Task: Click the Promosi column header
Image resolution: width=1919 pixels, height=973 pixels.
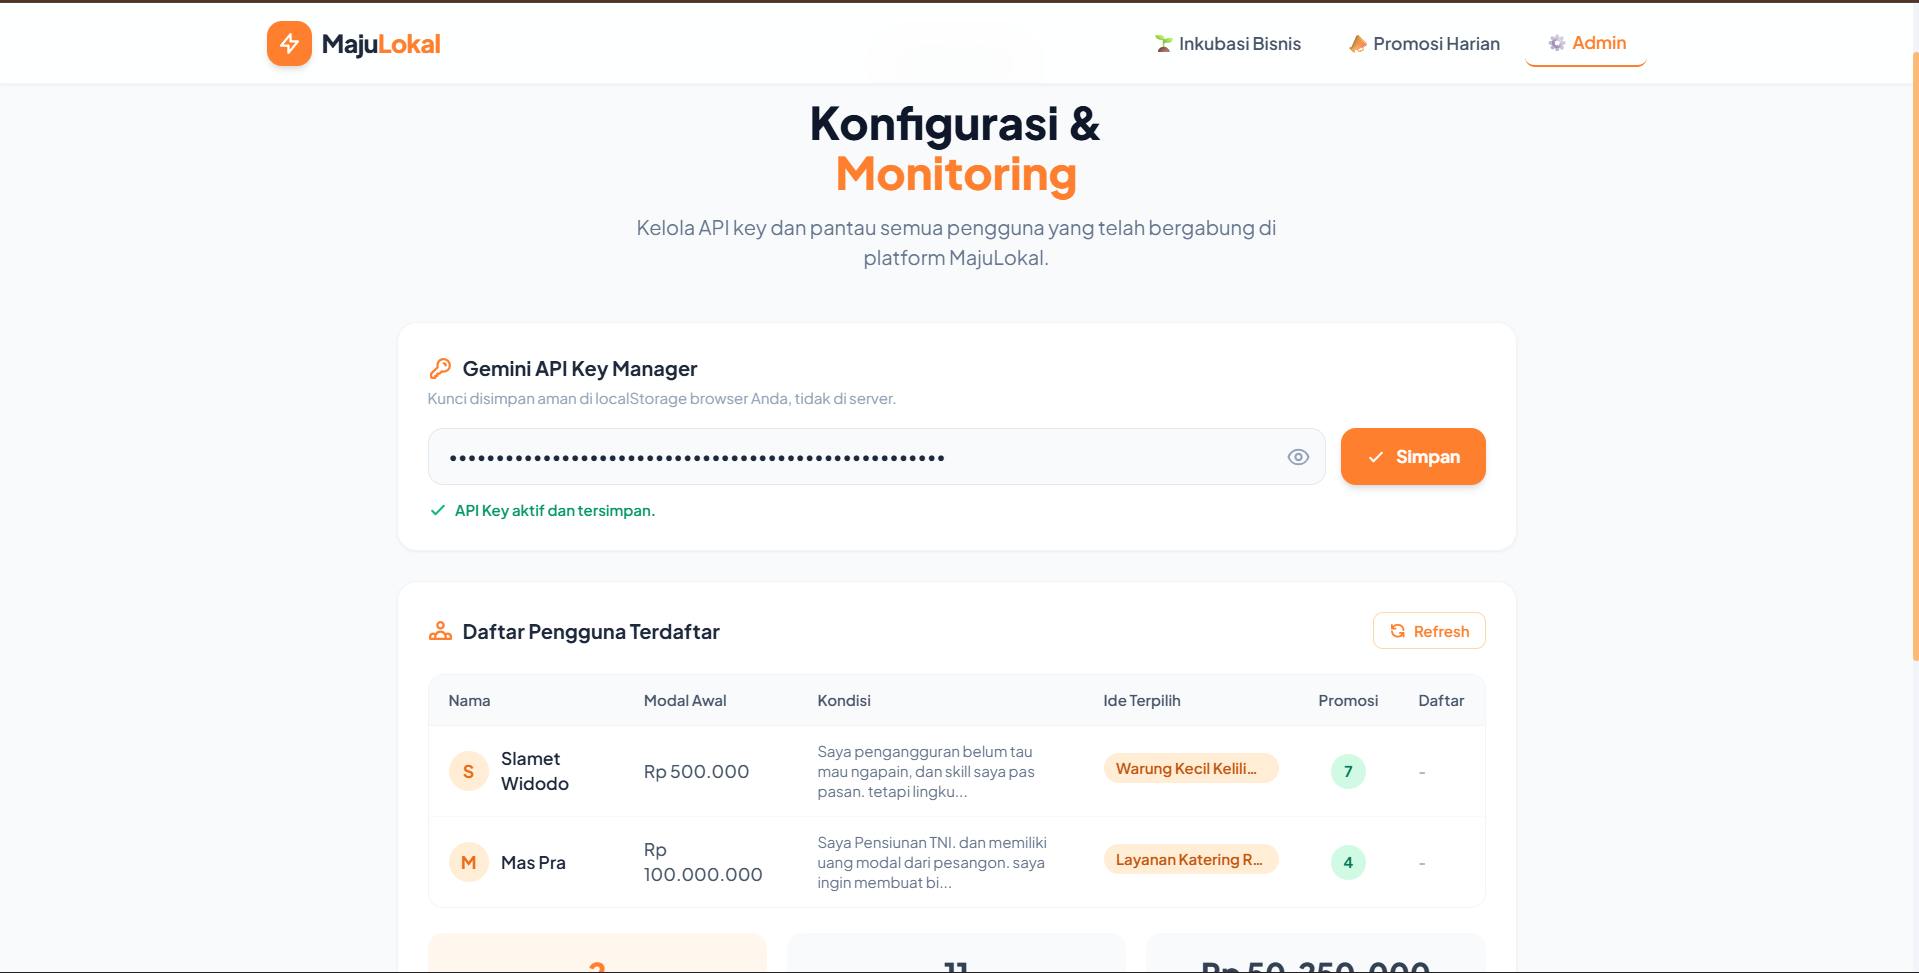Action: click(1348, 701)
